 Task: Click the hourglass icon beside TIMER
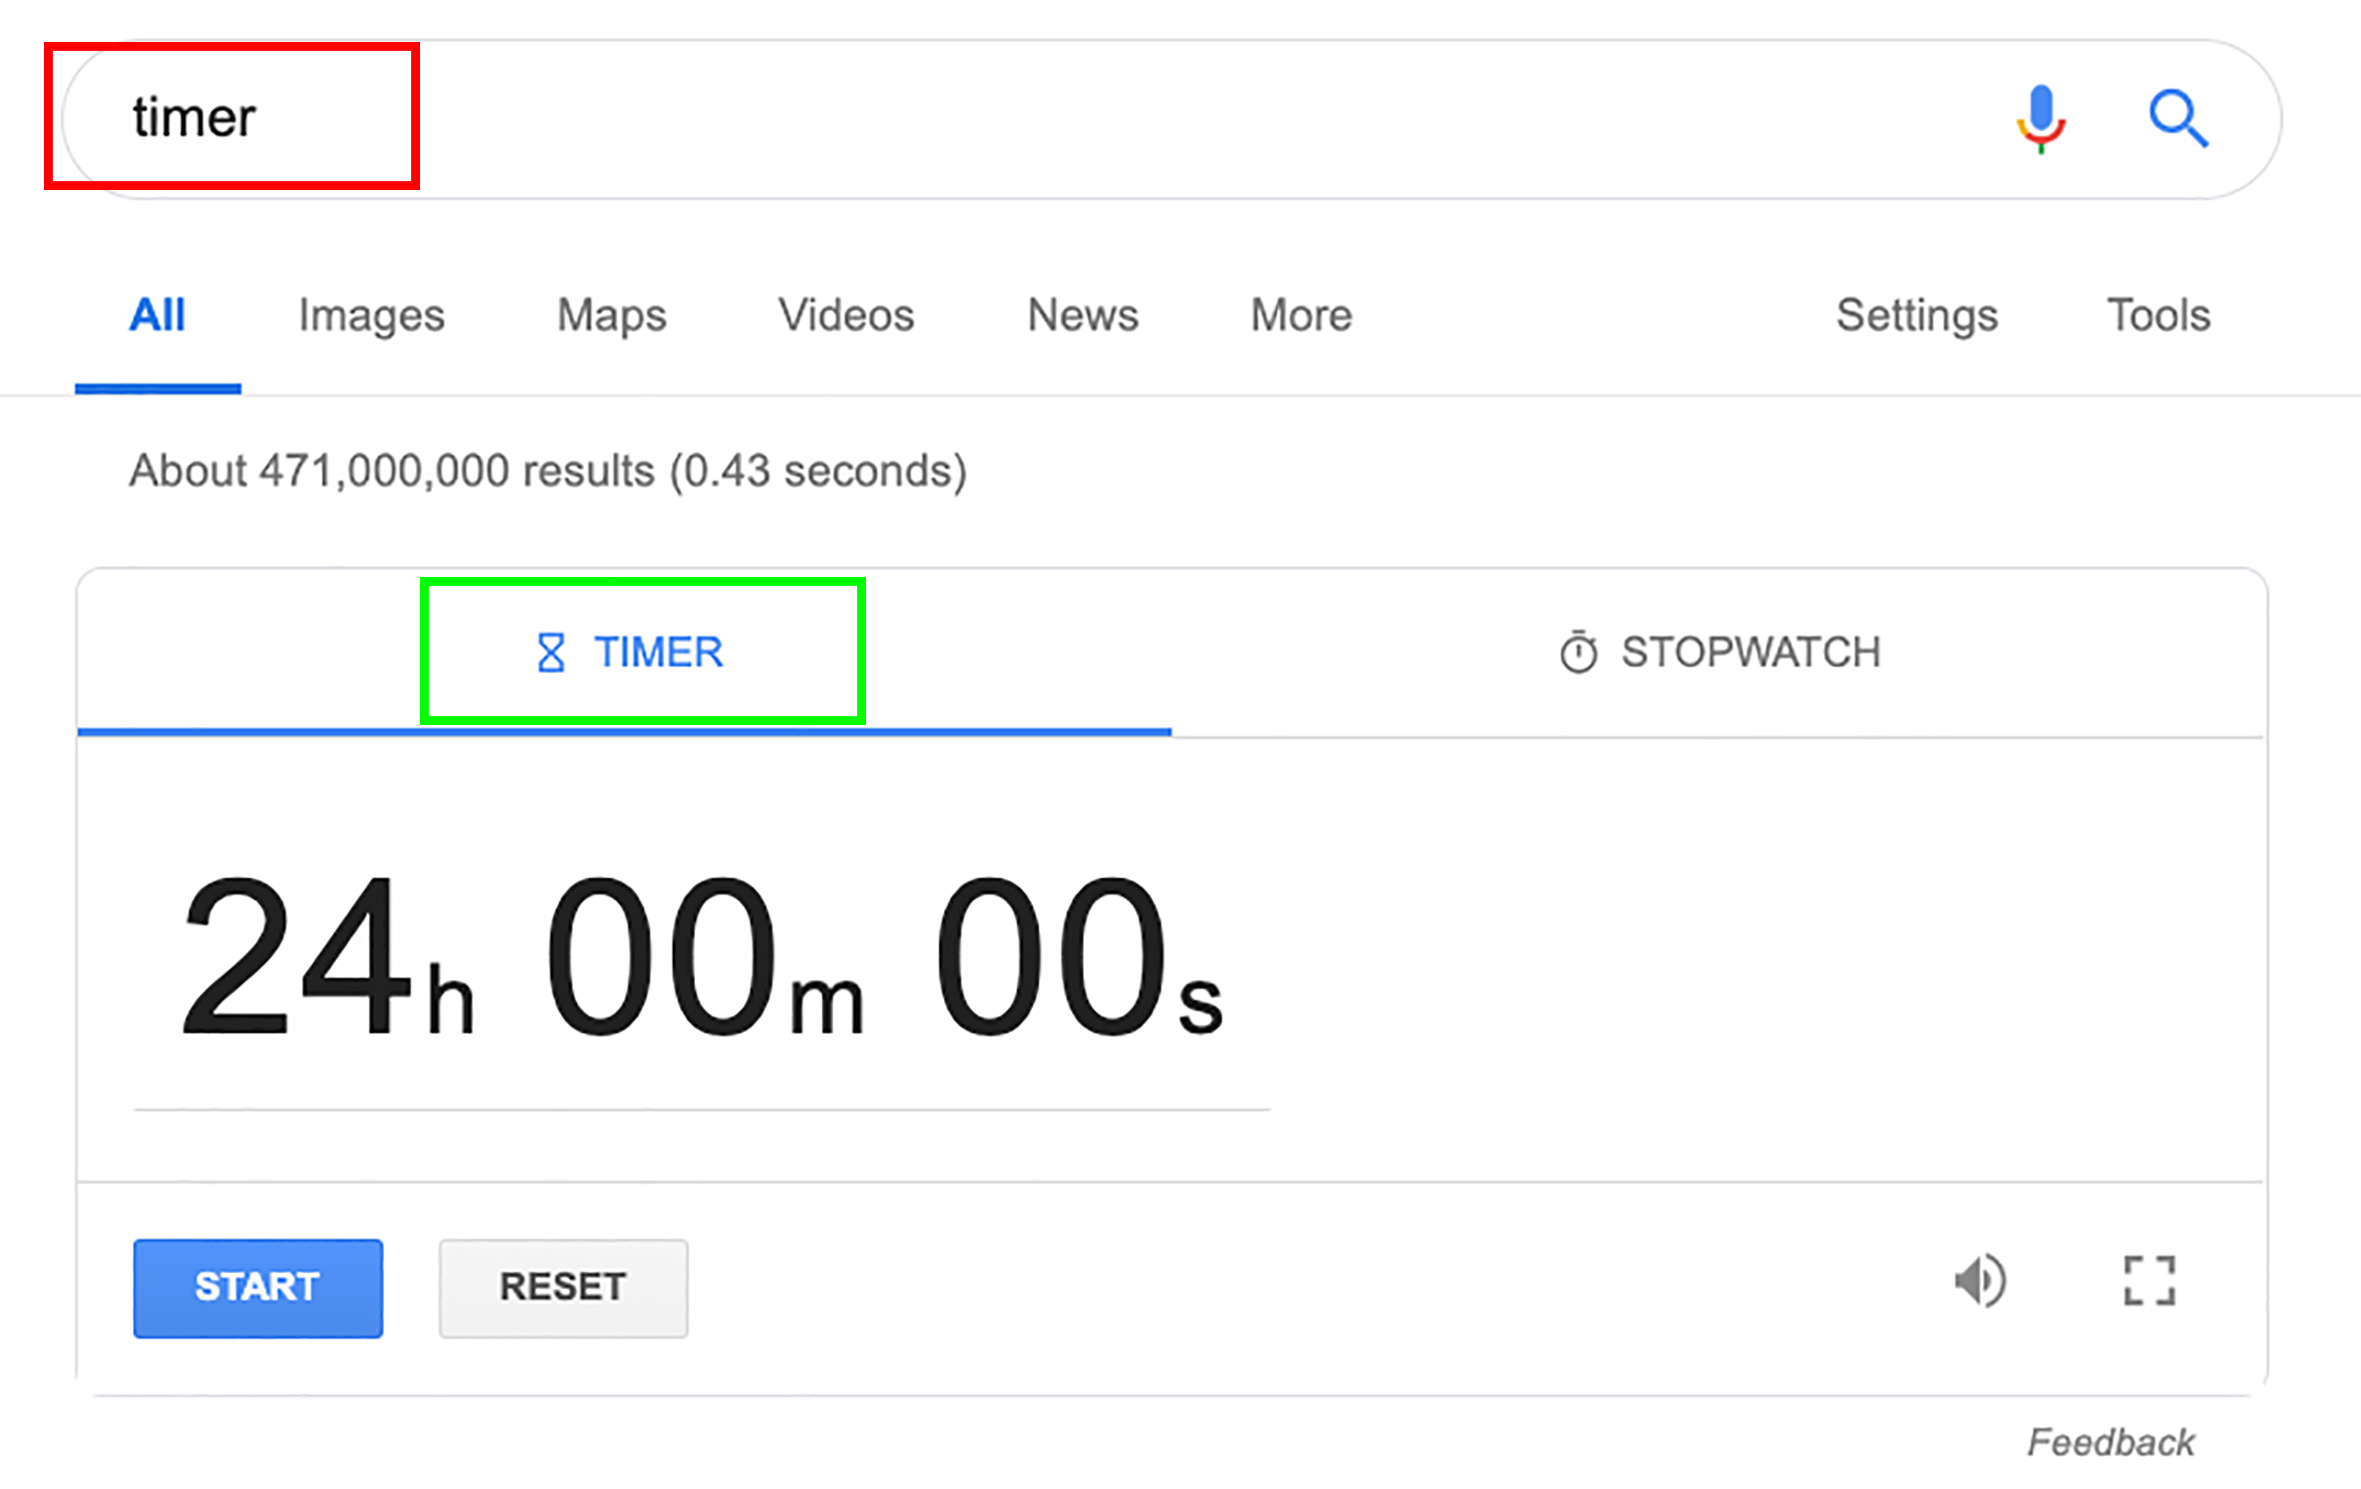coord(551,653)
